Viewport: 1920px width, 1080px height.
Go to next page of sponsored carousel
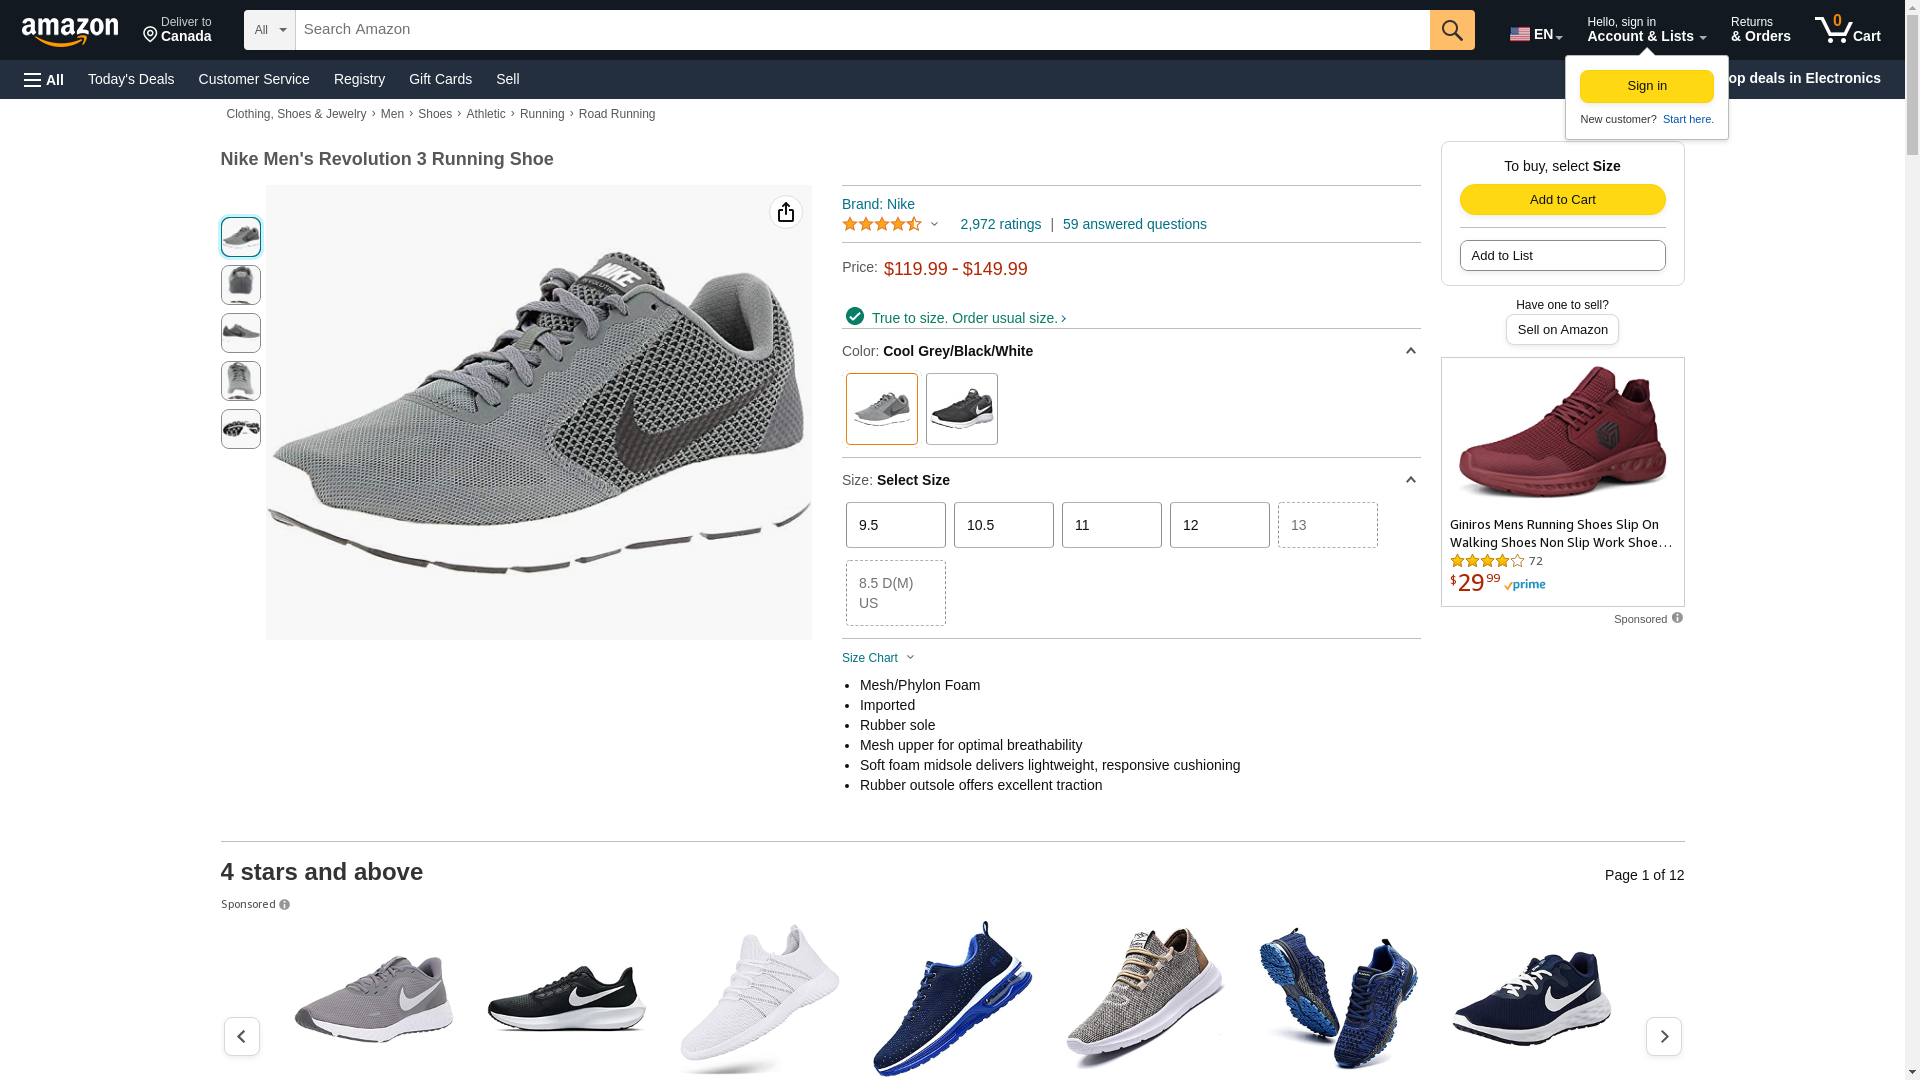coord(1664,1037)
